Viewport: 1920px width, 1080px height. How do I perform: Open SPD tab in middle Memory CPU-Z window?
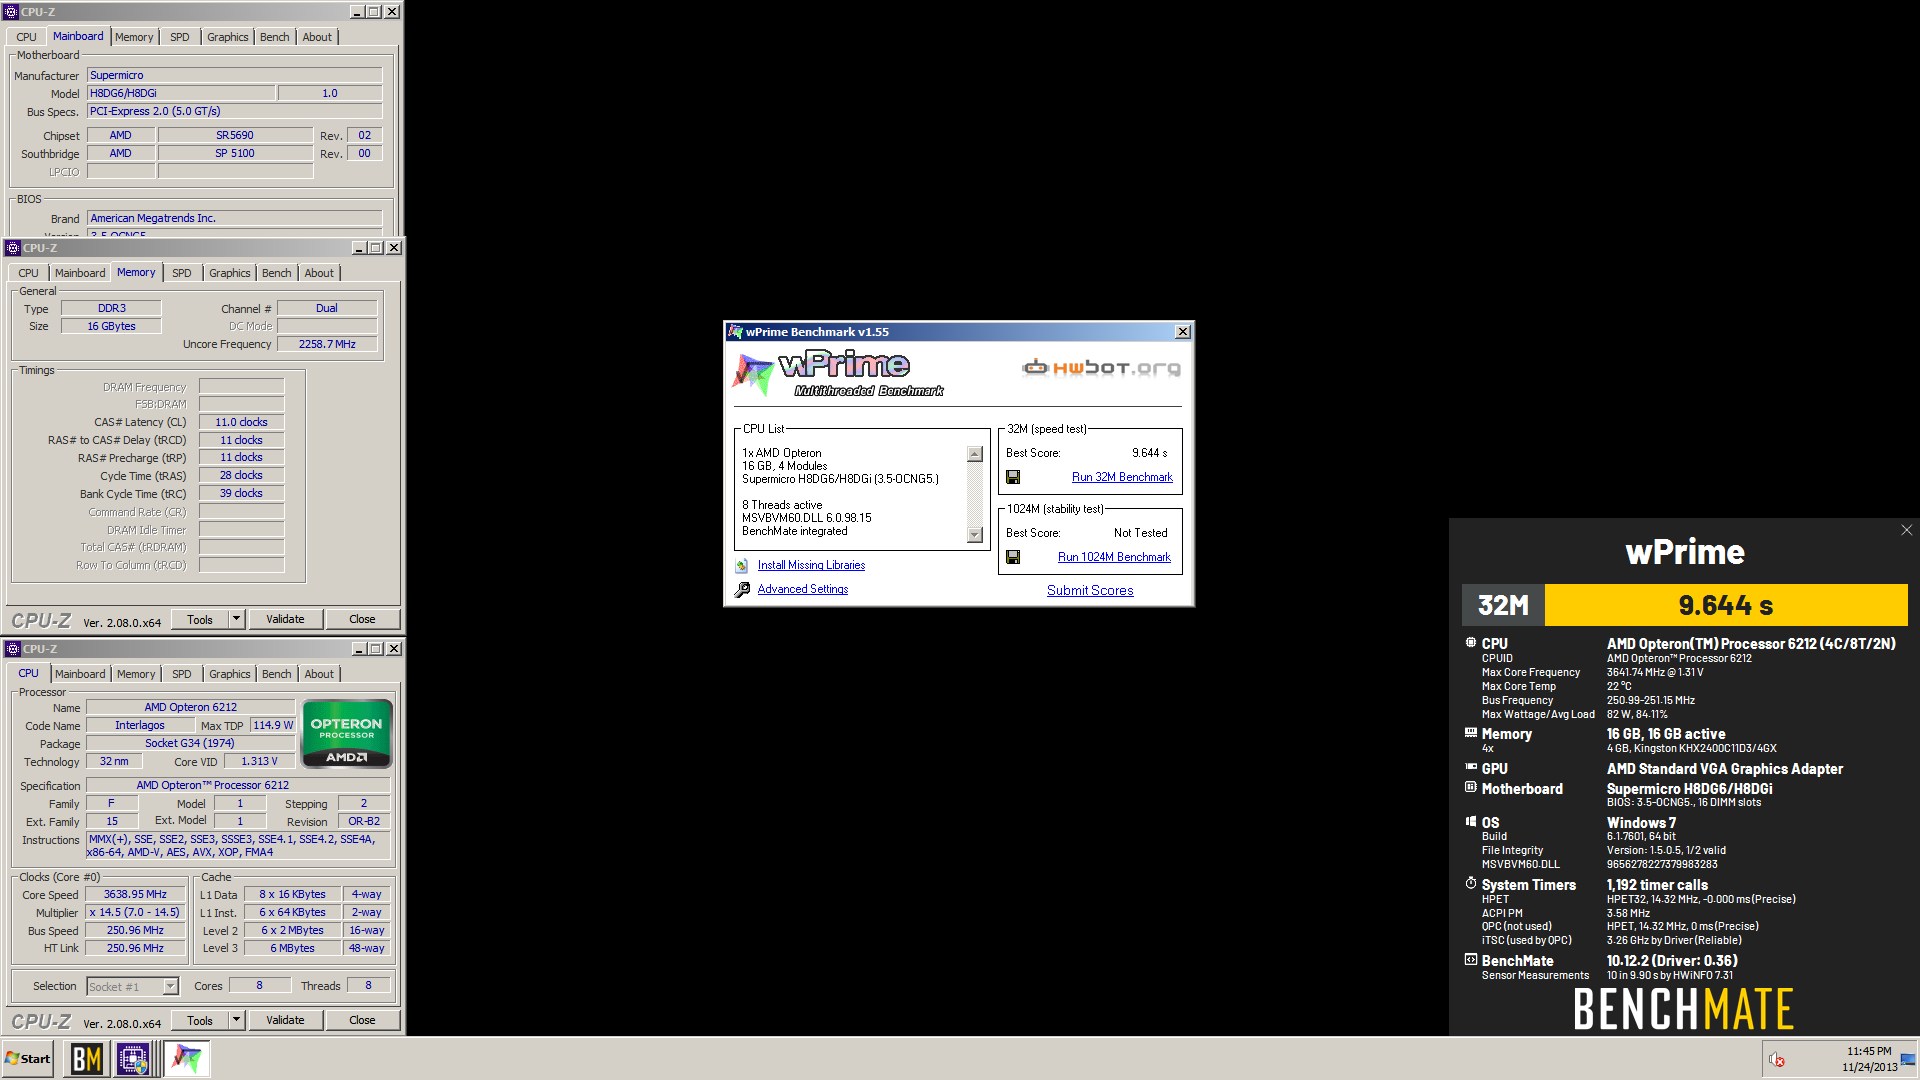(x=182, y=273)
